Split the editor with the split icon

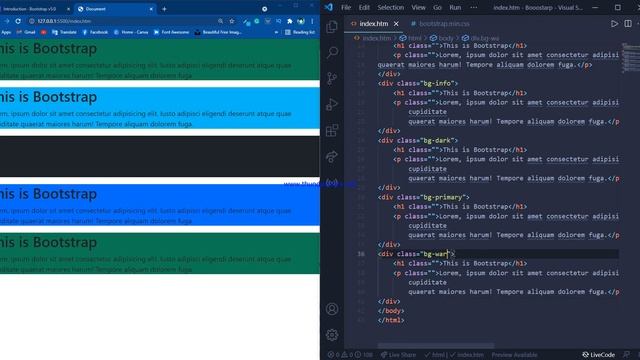pyautogui.click(x=628, y=24)
